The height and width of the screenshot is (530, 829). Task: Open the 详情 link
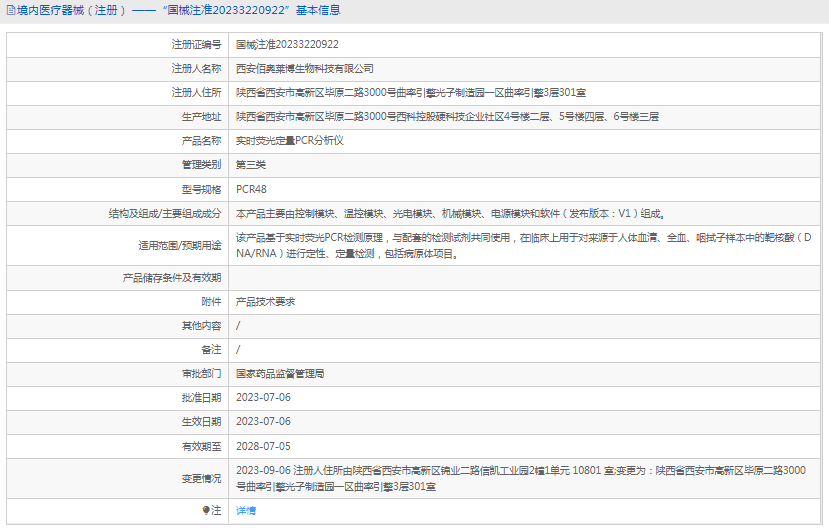[246, 510]
